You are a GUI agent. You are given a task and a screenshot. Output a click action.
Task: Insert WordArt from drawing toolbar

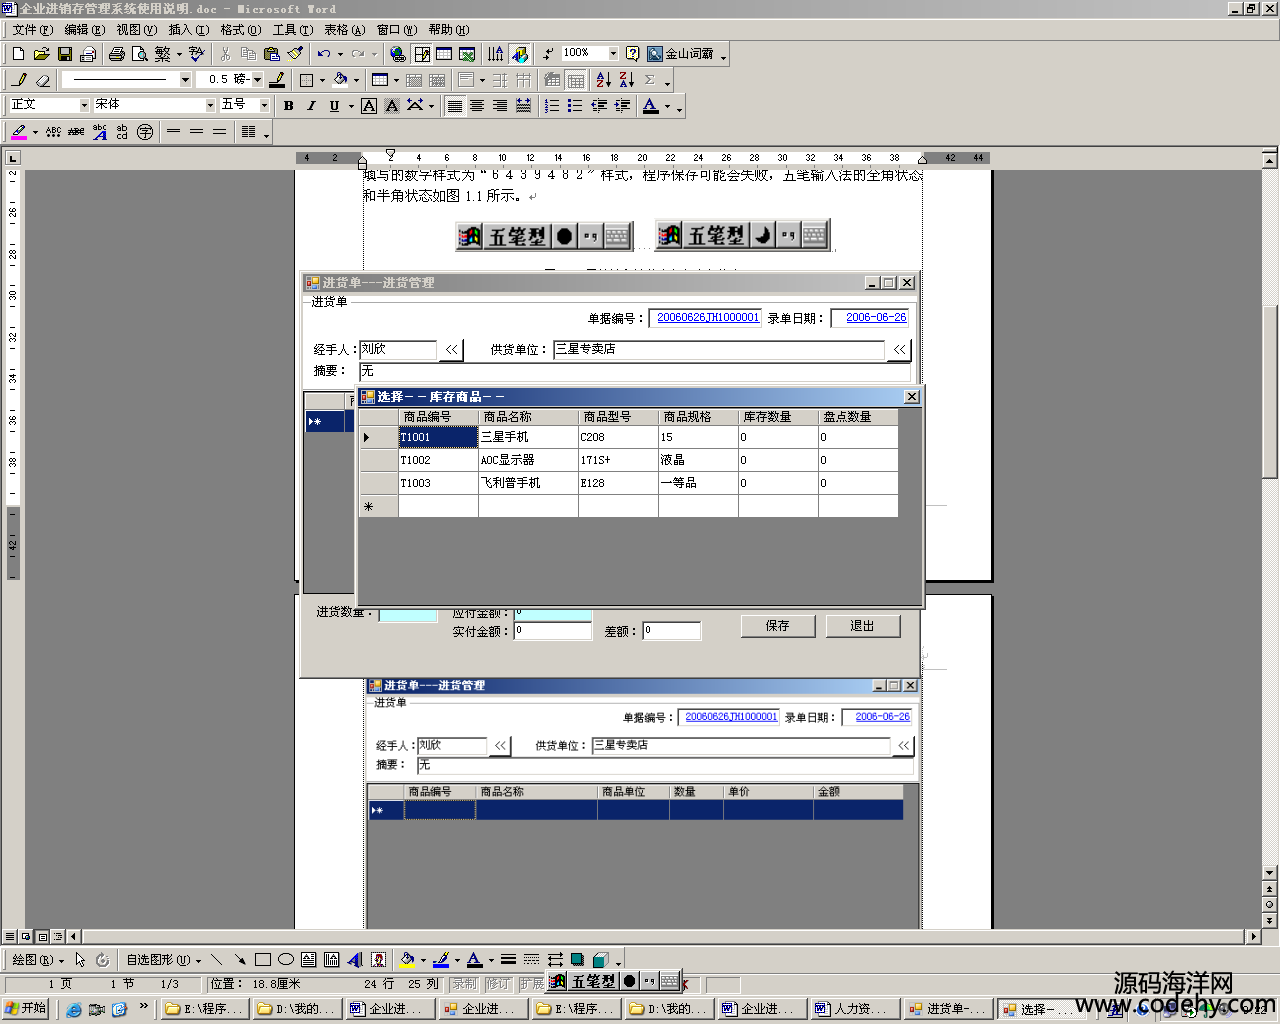coord(355,960)
